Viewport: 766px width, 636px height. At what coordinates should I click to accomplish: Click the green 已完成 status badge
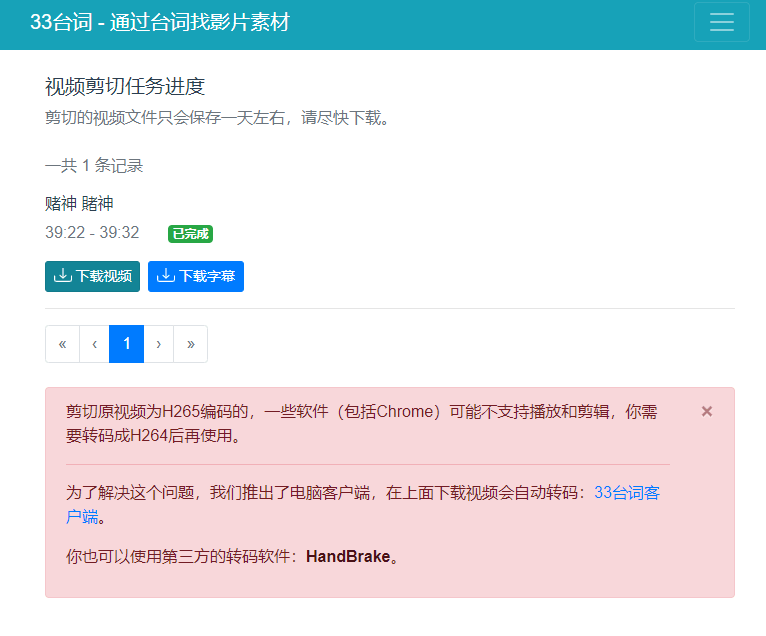[x=190, y=234]
